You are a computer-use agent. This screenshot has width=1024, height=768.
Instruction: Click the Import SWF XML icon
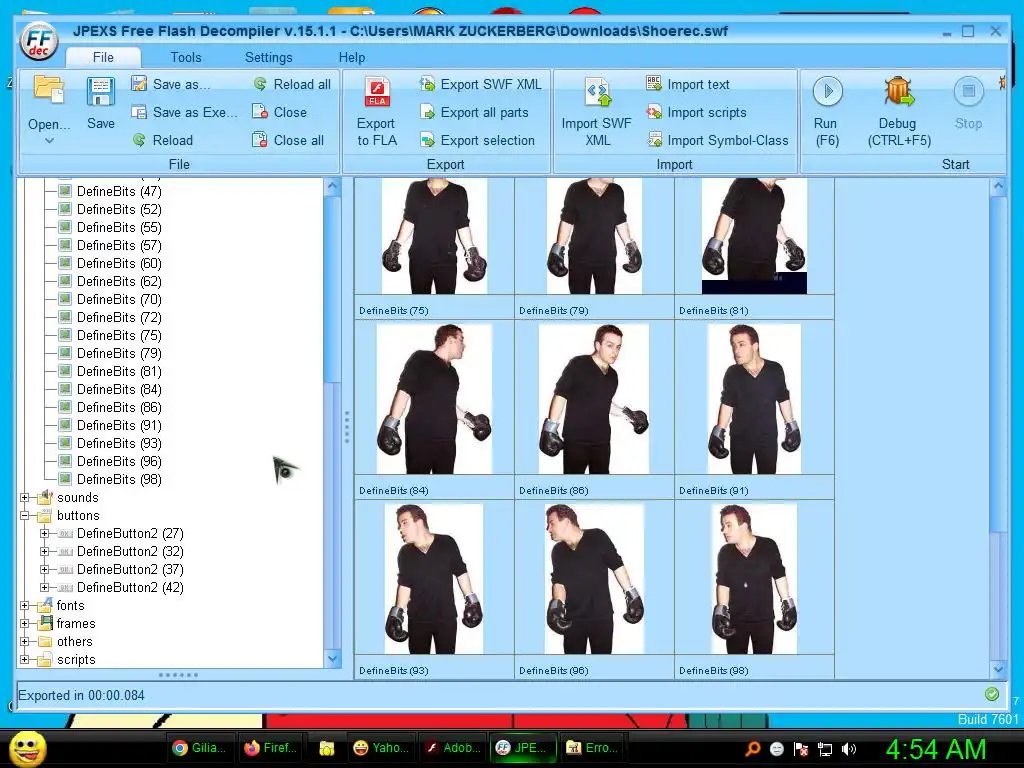click(598, 91)
